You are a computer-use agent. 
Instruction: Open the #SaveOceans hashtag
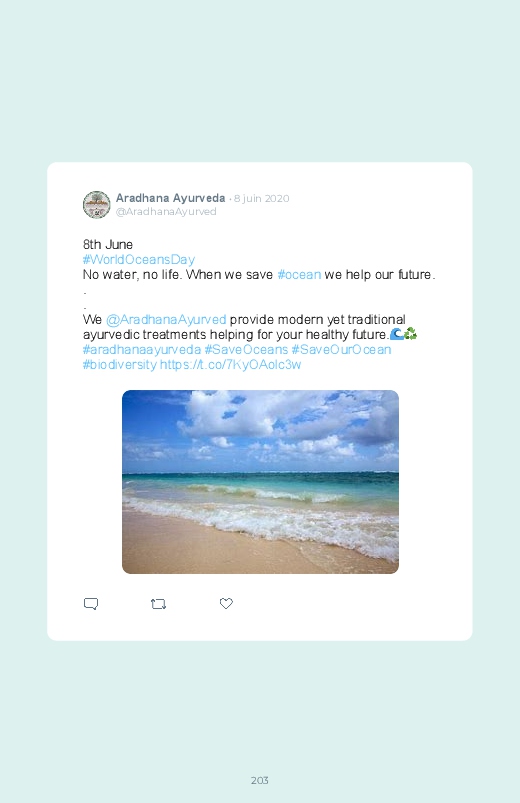pyautogui.click(x=246, y=349)
